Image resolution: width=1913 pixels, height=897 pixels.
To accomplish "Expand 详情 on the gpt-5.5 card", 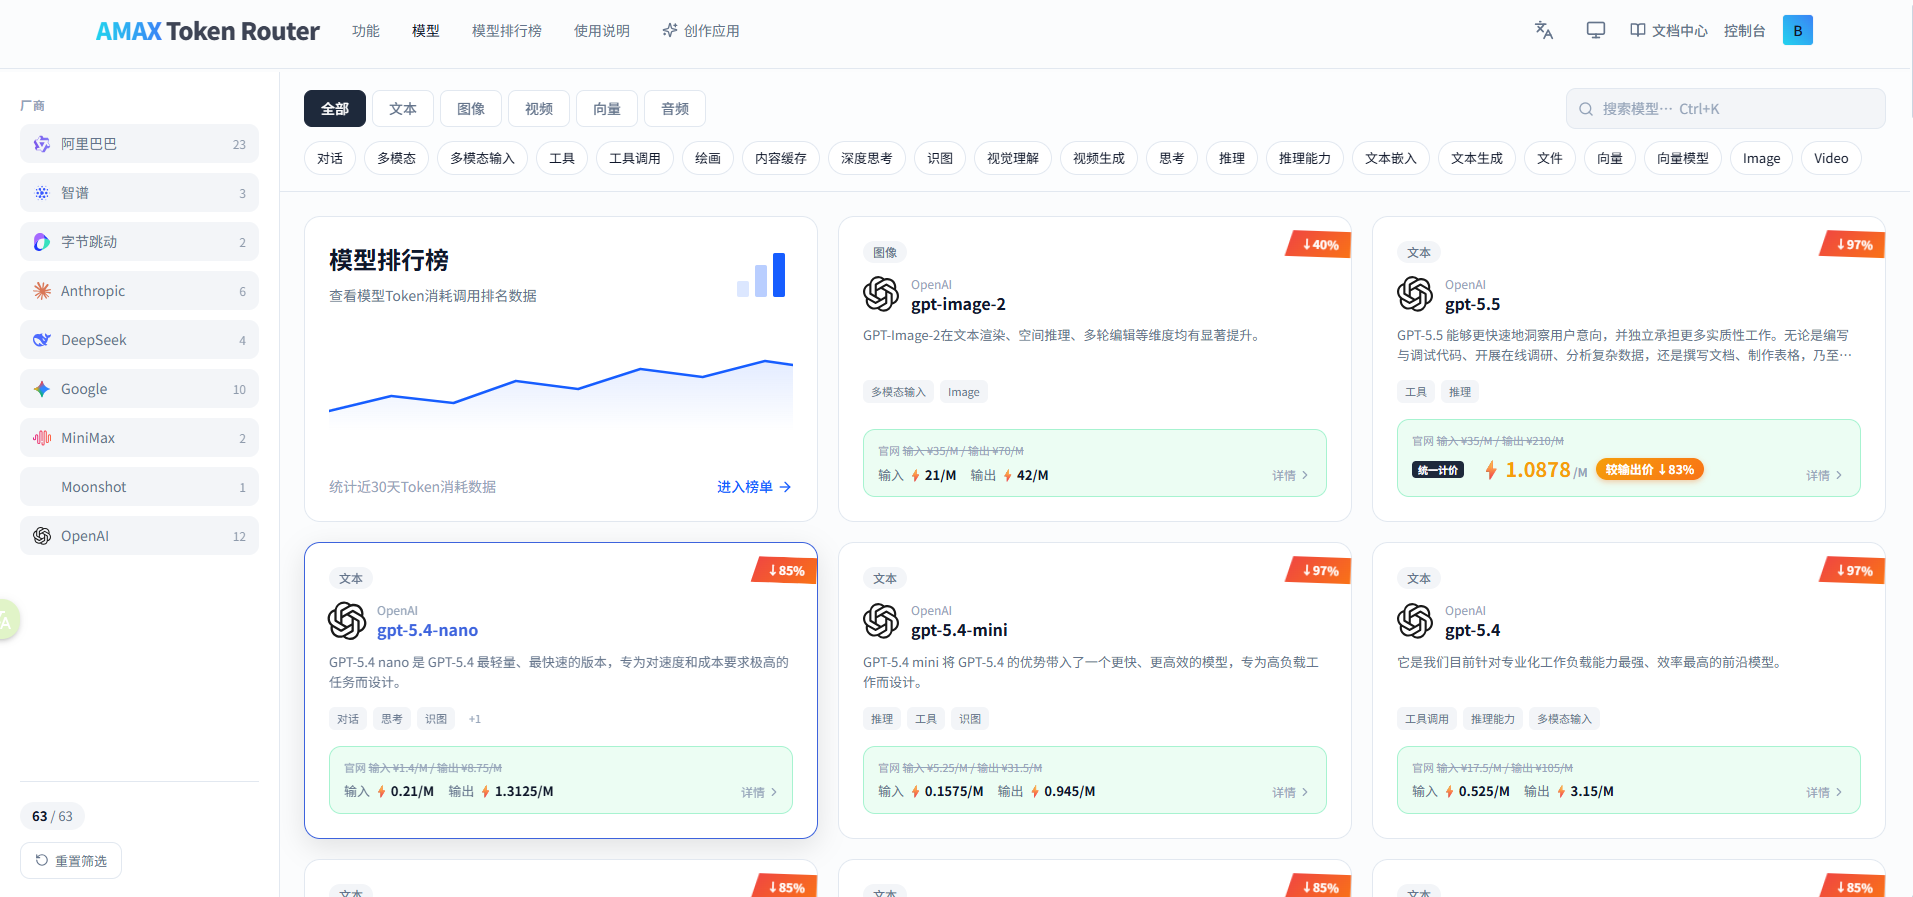I will pyautogui.click(x=1824, y=476).
